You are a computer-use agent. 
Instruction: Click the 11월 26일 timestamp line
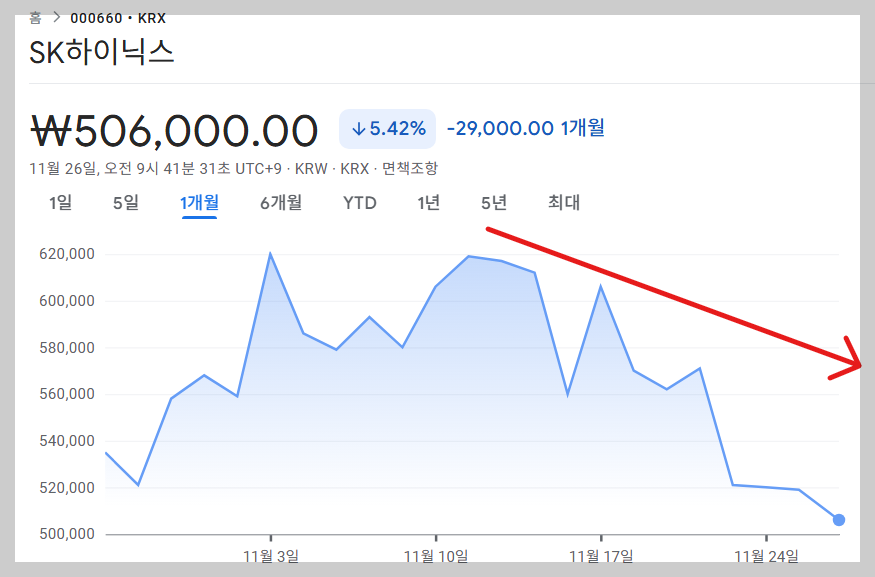pyautogui.click(x=233, y=169)
